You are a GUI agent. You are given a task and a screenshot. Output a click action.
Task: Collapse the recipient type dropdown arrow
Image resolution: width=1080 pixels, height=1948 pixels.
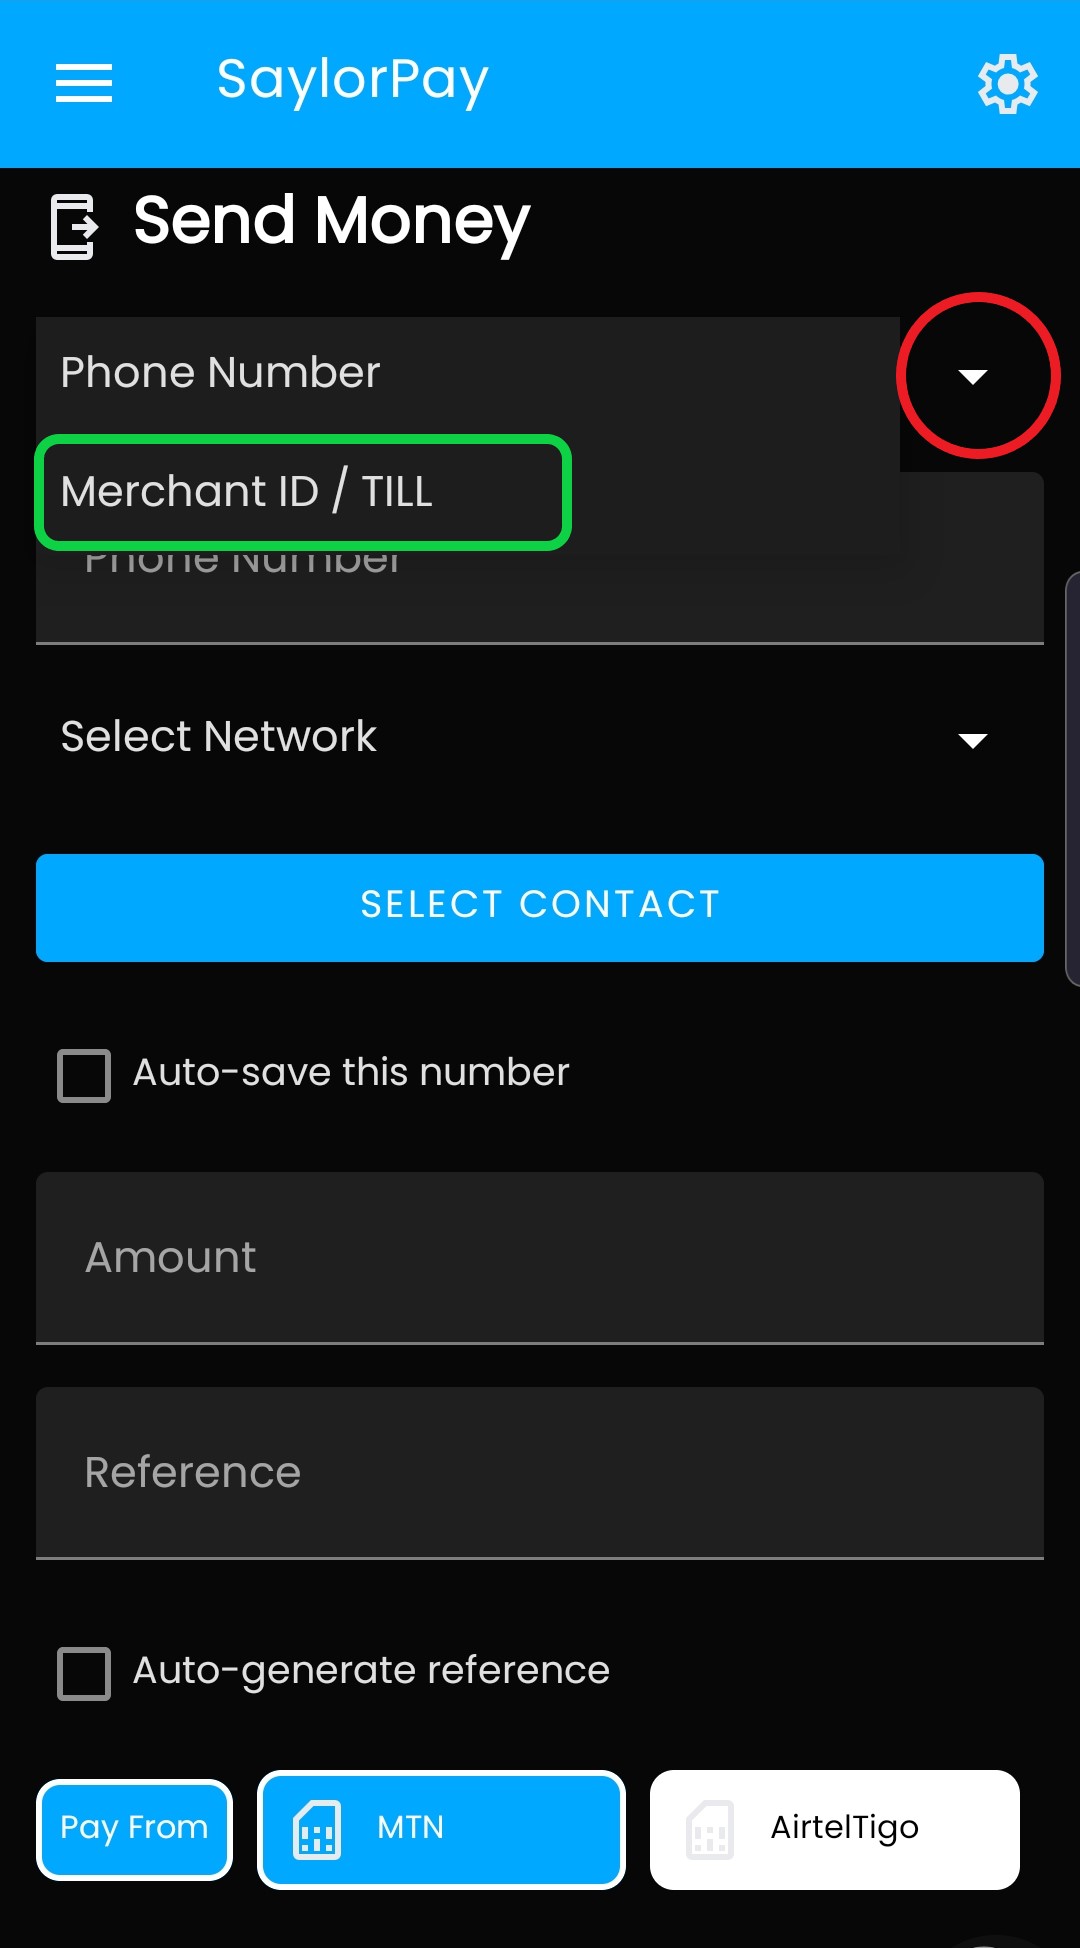[x=973, y=376]
